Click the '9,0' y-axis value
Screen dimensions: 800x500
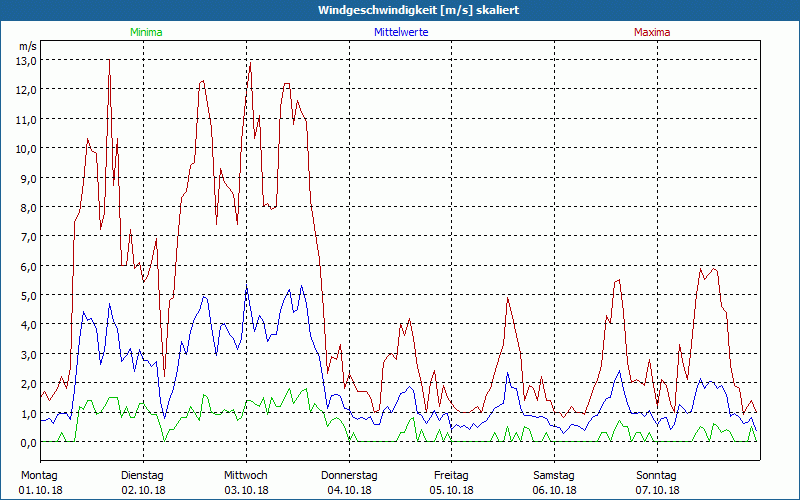[x=29, y=178]
